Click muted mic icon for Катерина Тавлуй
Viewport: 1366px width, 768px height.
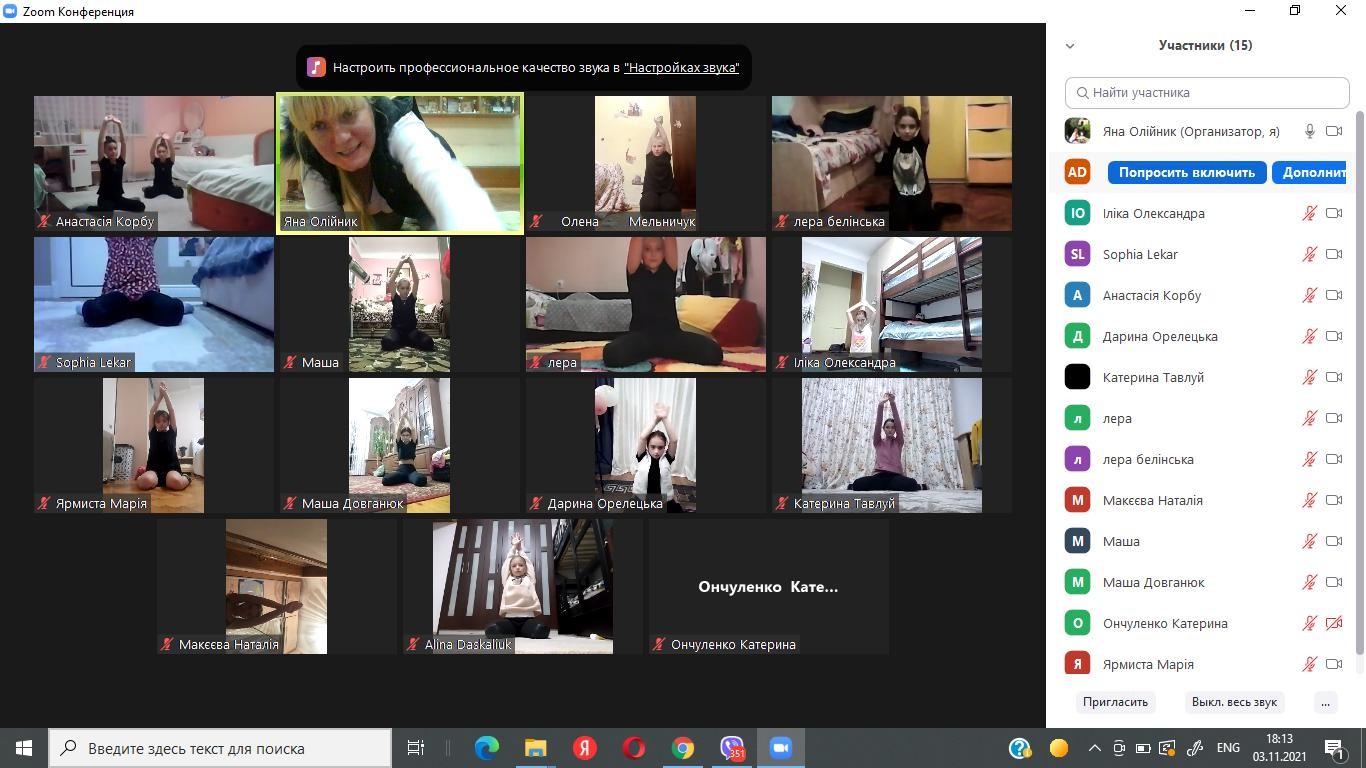point(1309,377)
